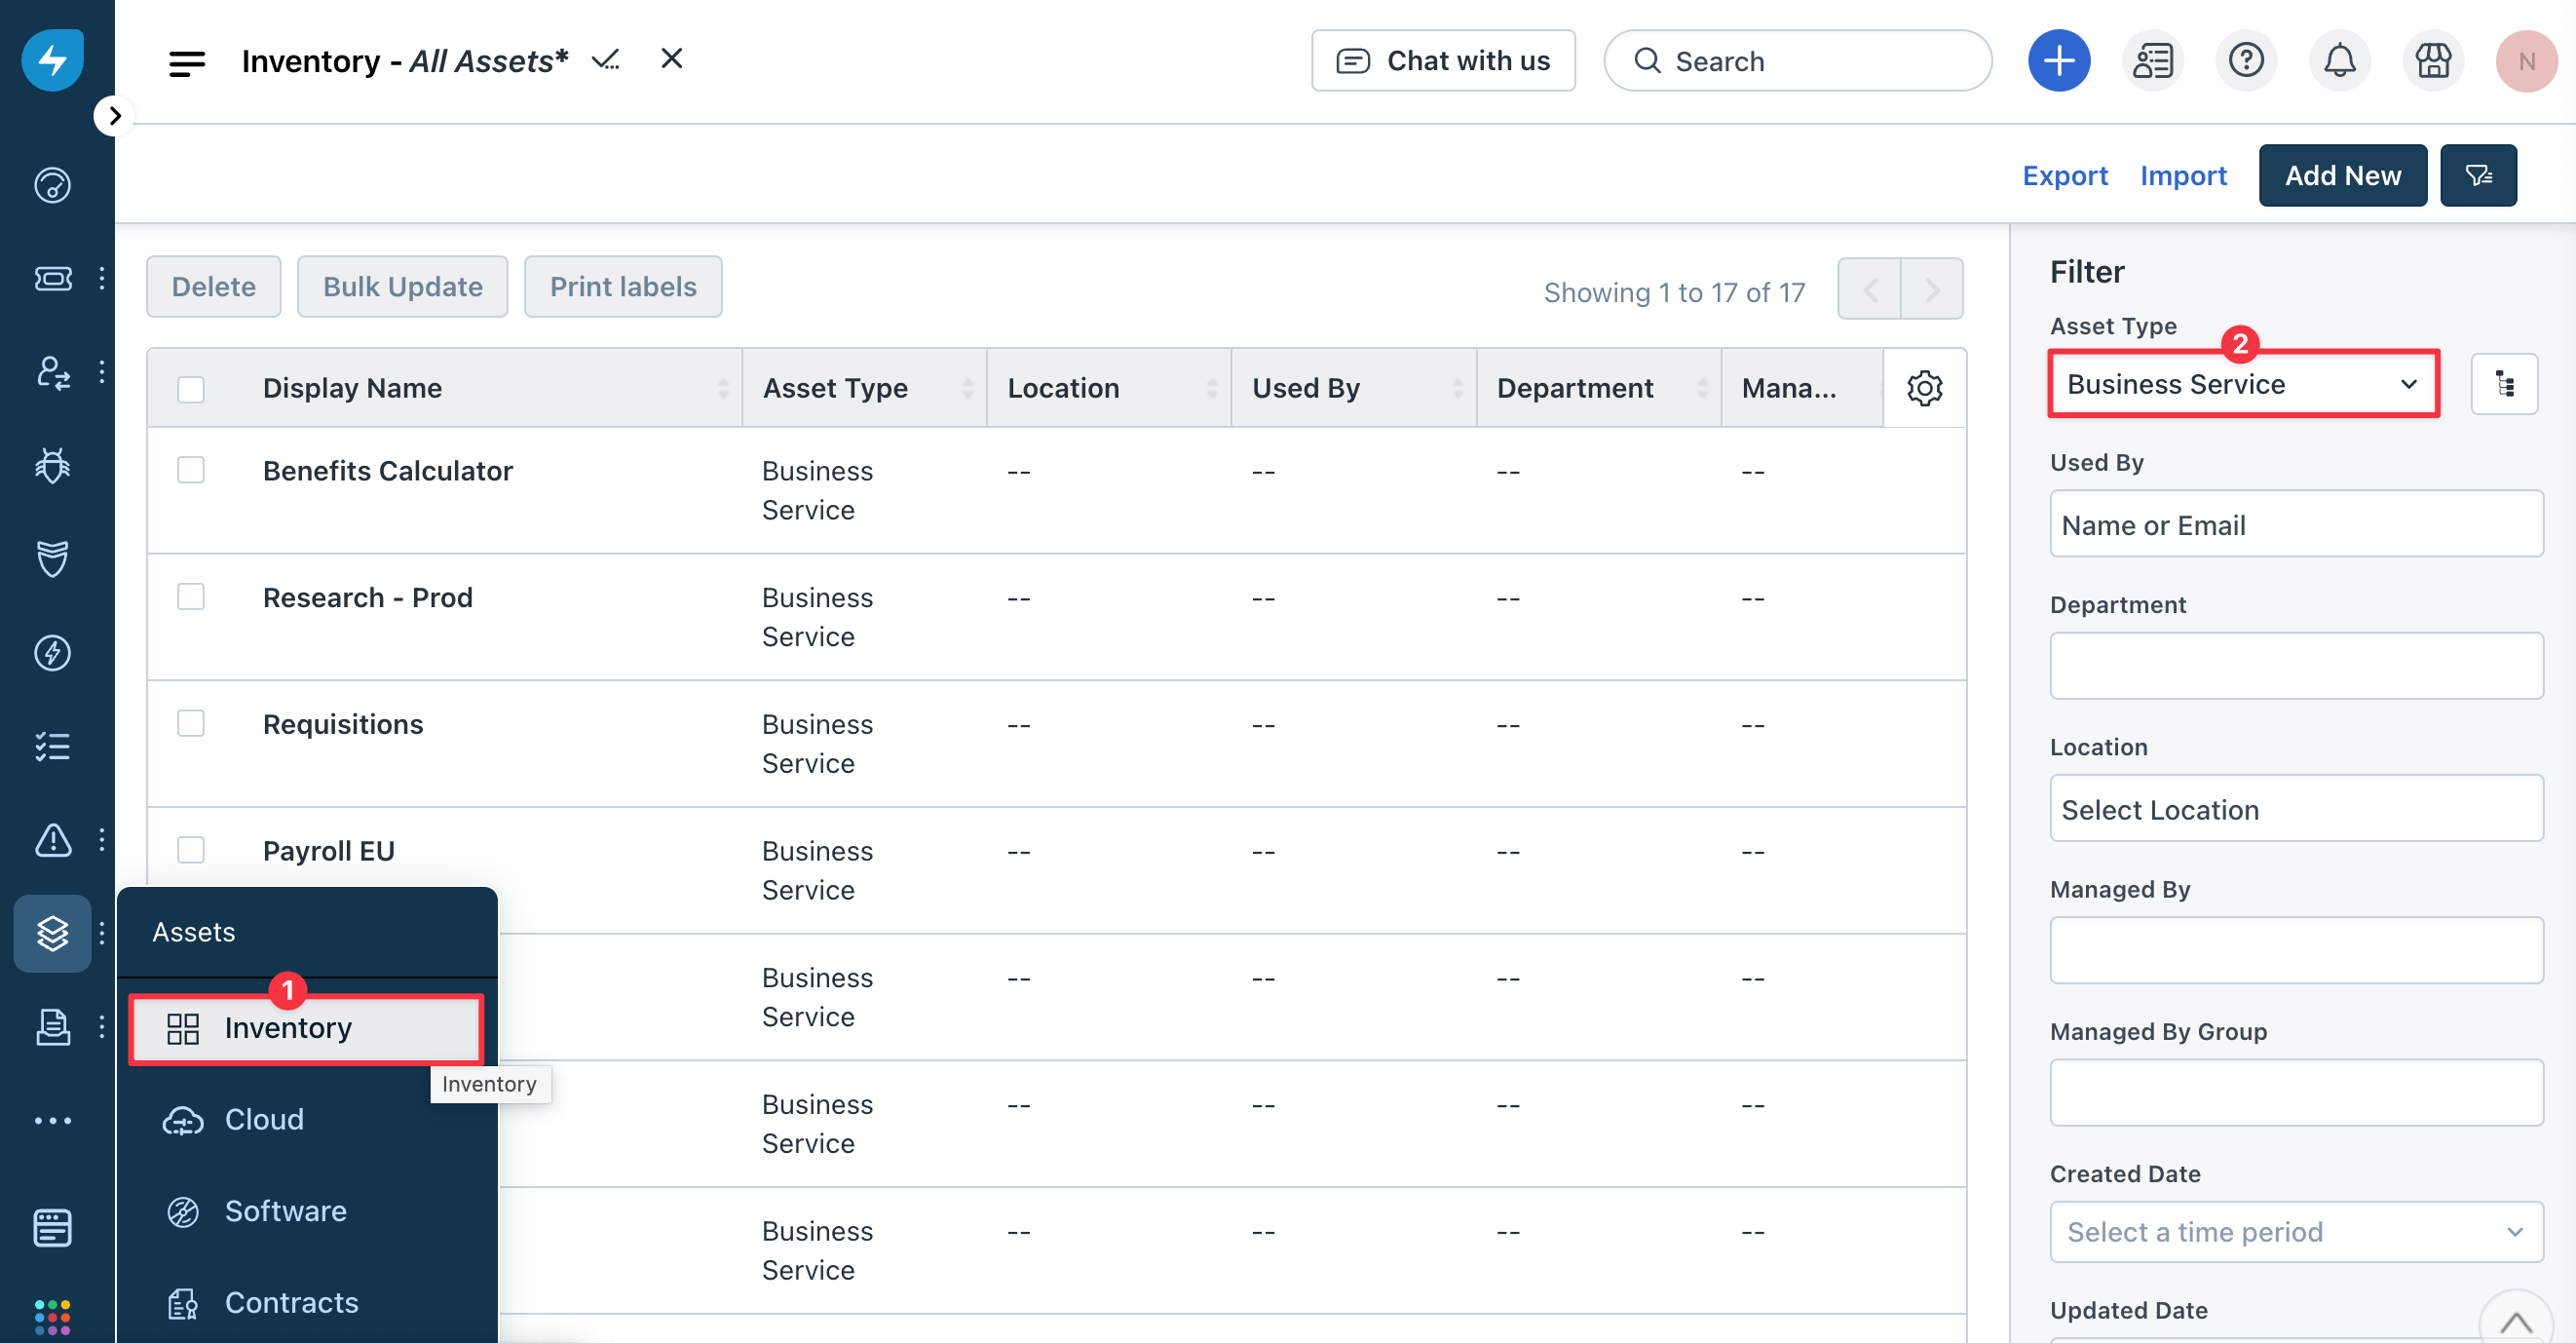Click the blue plus quick-create icon

pos(2059,60)
